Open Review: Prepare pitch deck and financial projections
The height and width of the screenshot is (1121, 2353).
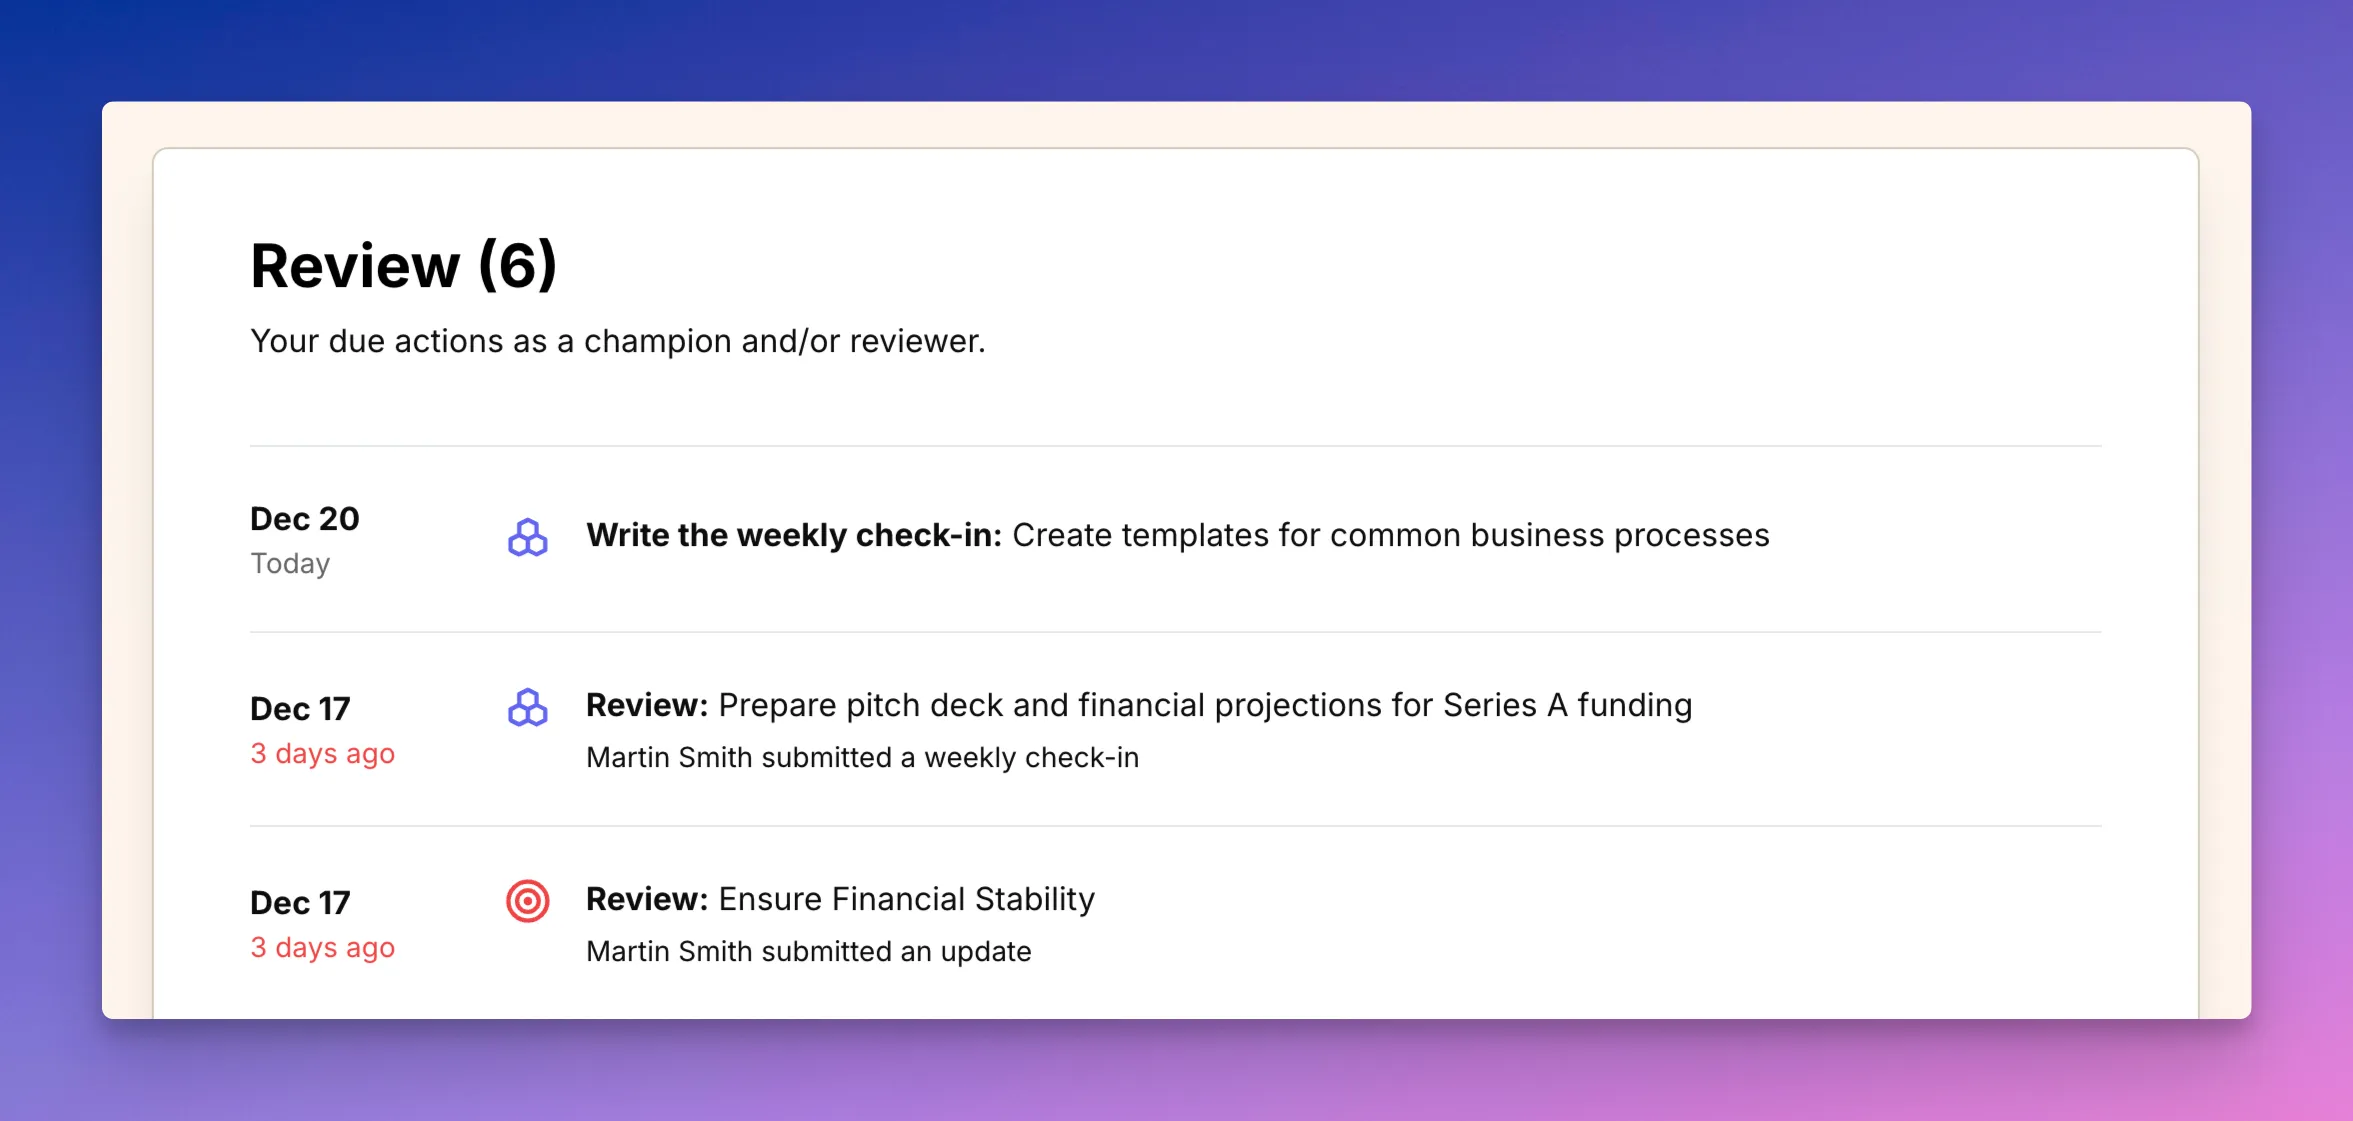pyautogui.click(x=1139, y=705)
